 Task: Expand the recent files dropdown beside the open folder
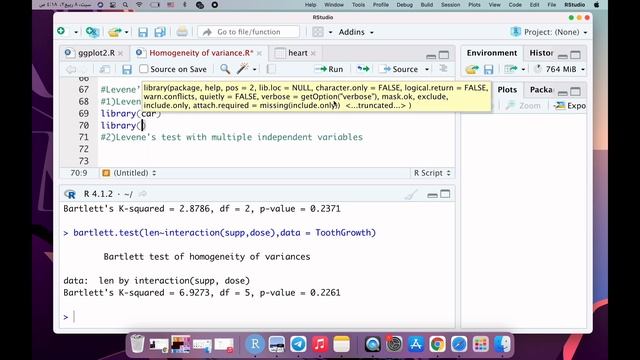pyautogui.click(x=127, y=32)
